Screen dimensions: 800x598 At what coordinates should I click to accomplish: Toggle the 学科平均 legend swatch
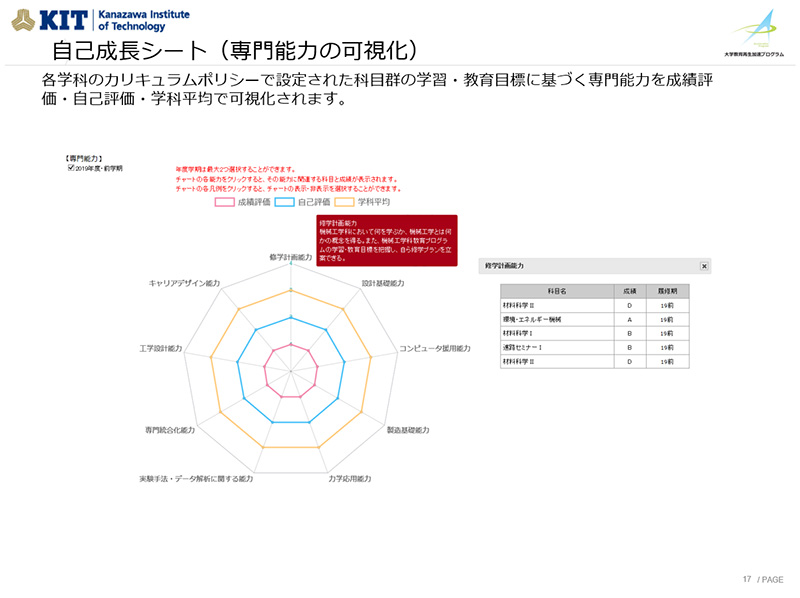(x=344, y=202)
